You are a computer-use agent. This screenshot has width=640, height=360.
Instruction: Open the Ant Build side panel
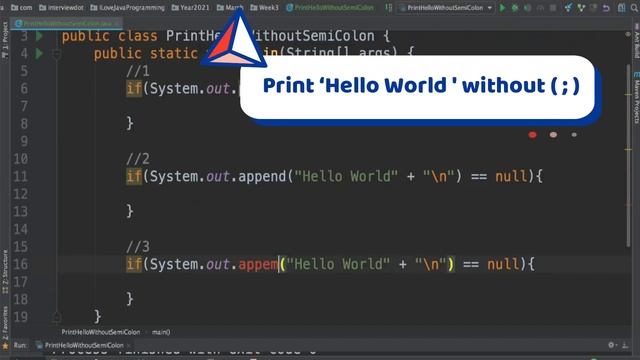point(636,41)
